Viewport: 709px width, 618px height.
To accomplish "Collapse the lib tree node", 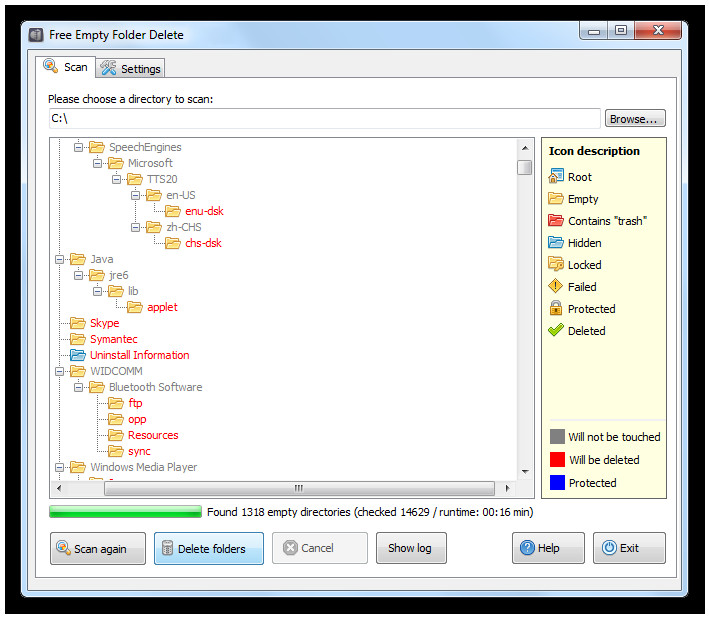I will [x=97, y=291].
